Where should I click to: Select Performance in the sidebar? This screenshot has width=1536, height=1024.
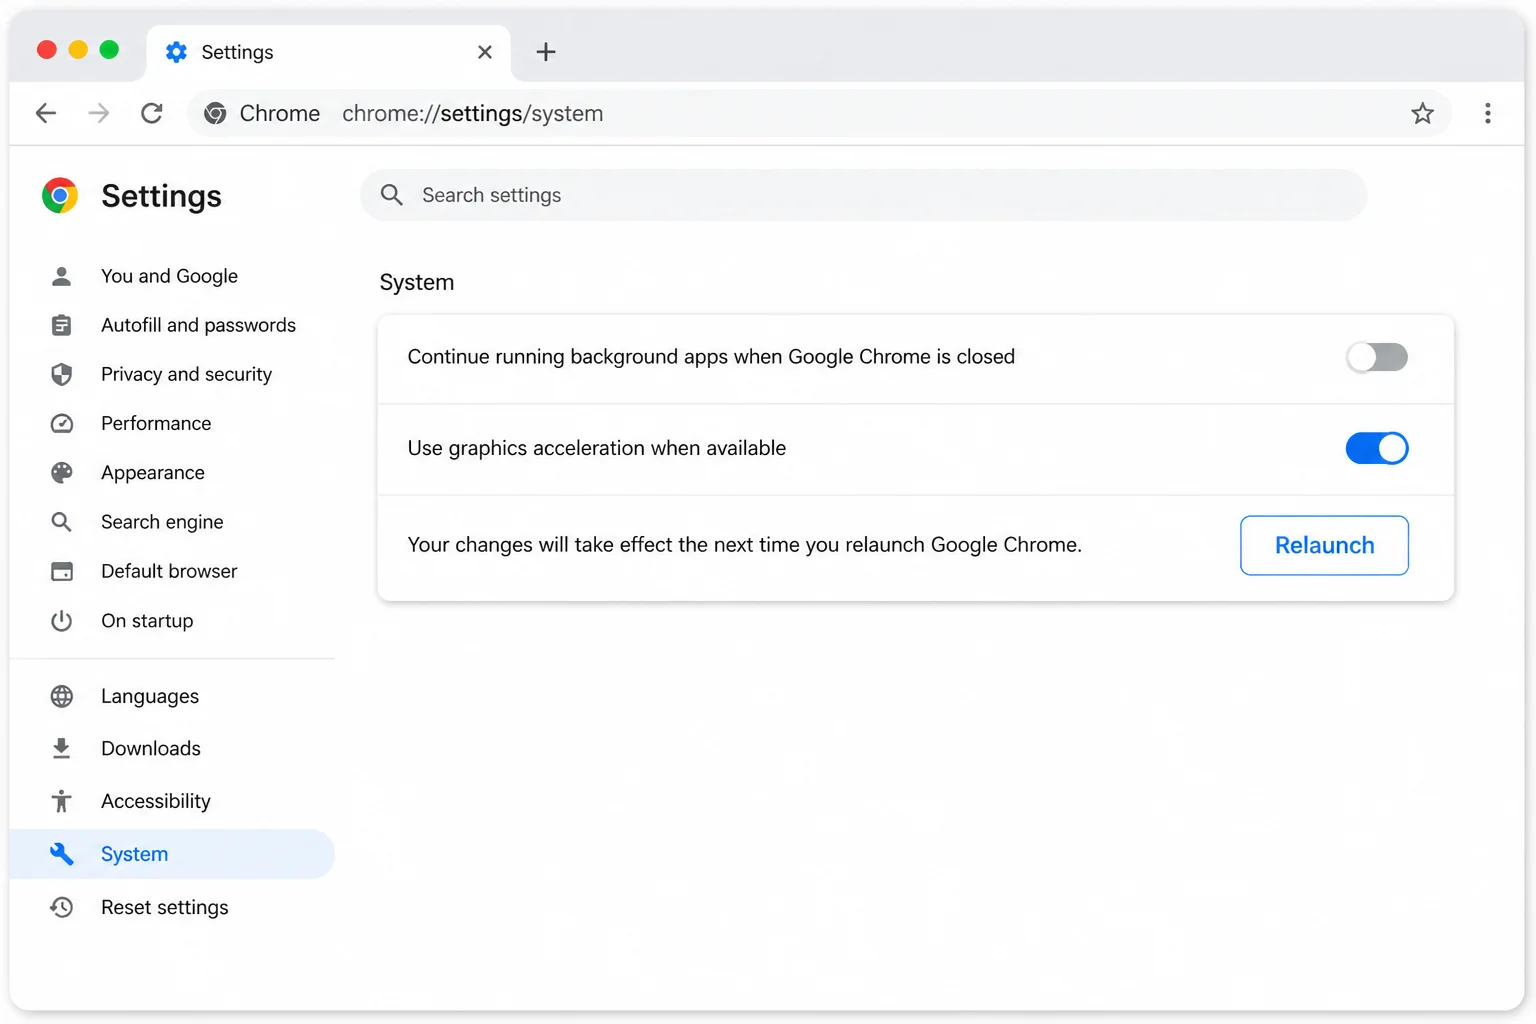click(172, 423)
